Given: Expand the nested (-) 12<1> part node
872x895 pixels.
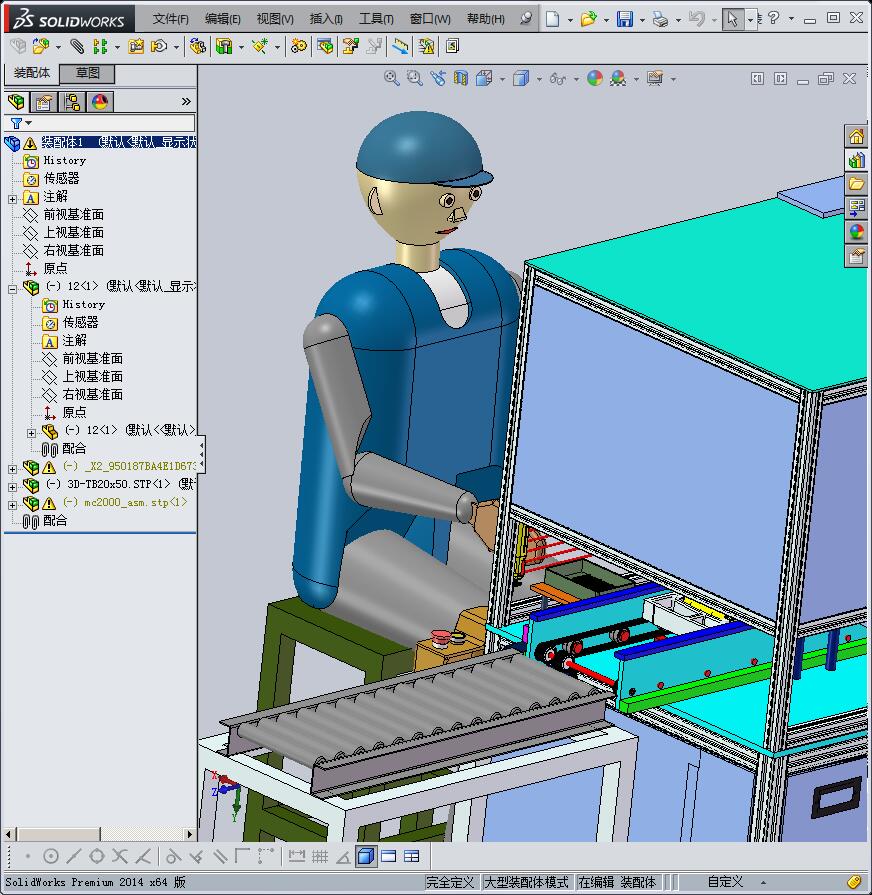Looking at the screenshot, I should pyautogui.click(x=31, y=433).
